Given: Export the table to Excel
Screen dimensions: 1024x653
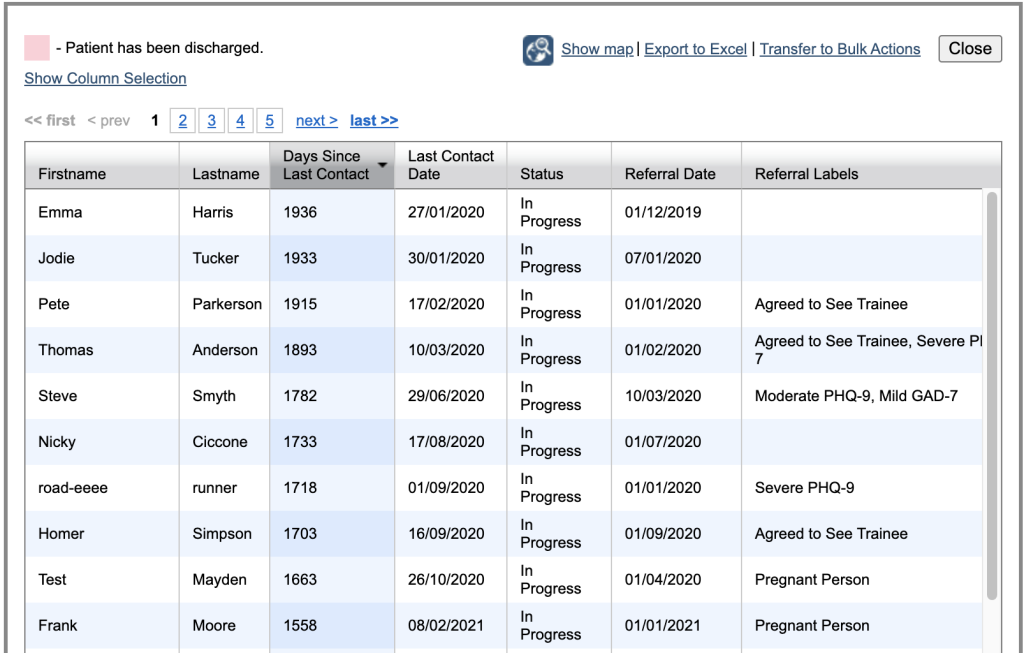Looking at the screenshot, I should pos(695,49).
